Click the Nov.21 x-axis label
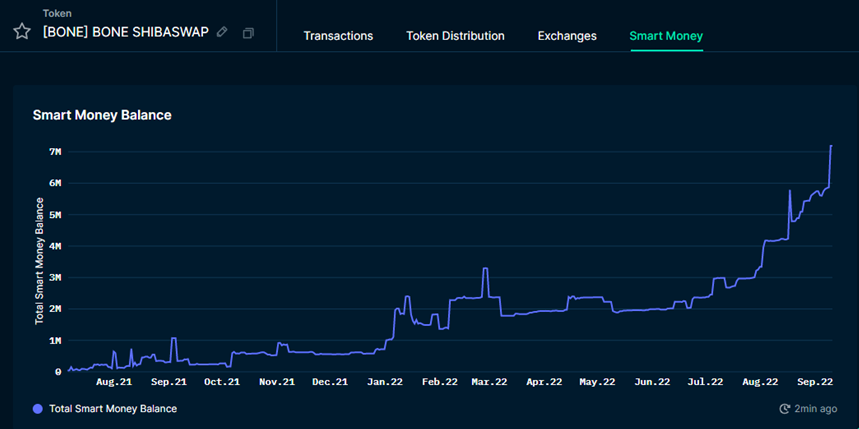This screenshot has width=859, height=429. 276,381
